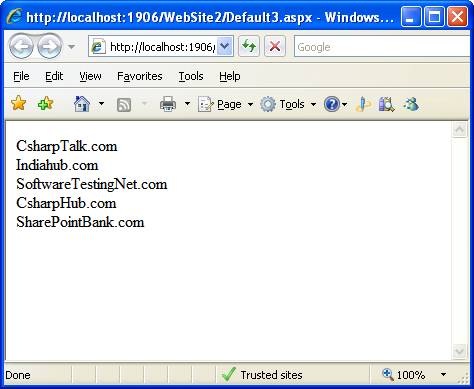This screenshot has height=389, width=474.
Task: Click the zoom level magnifier icon
Action: tap(388, 374)
